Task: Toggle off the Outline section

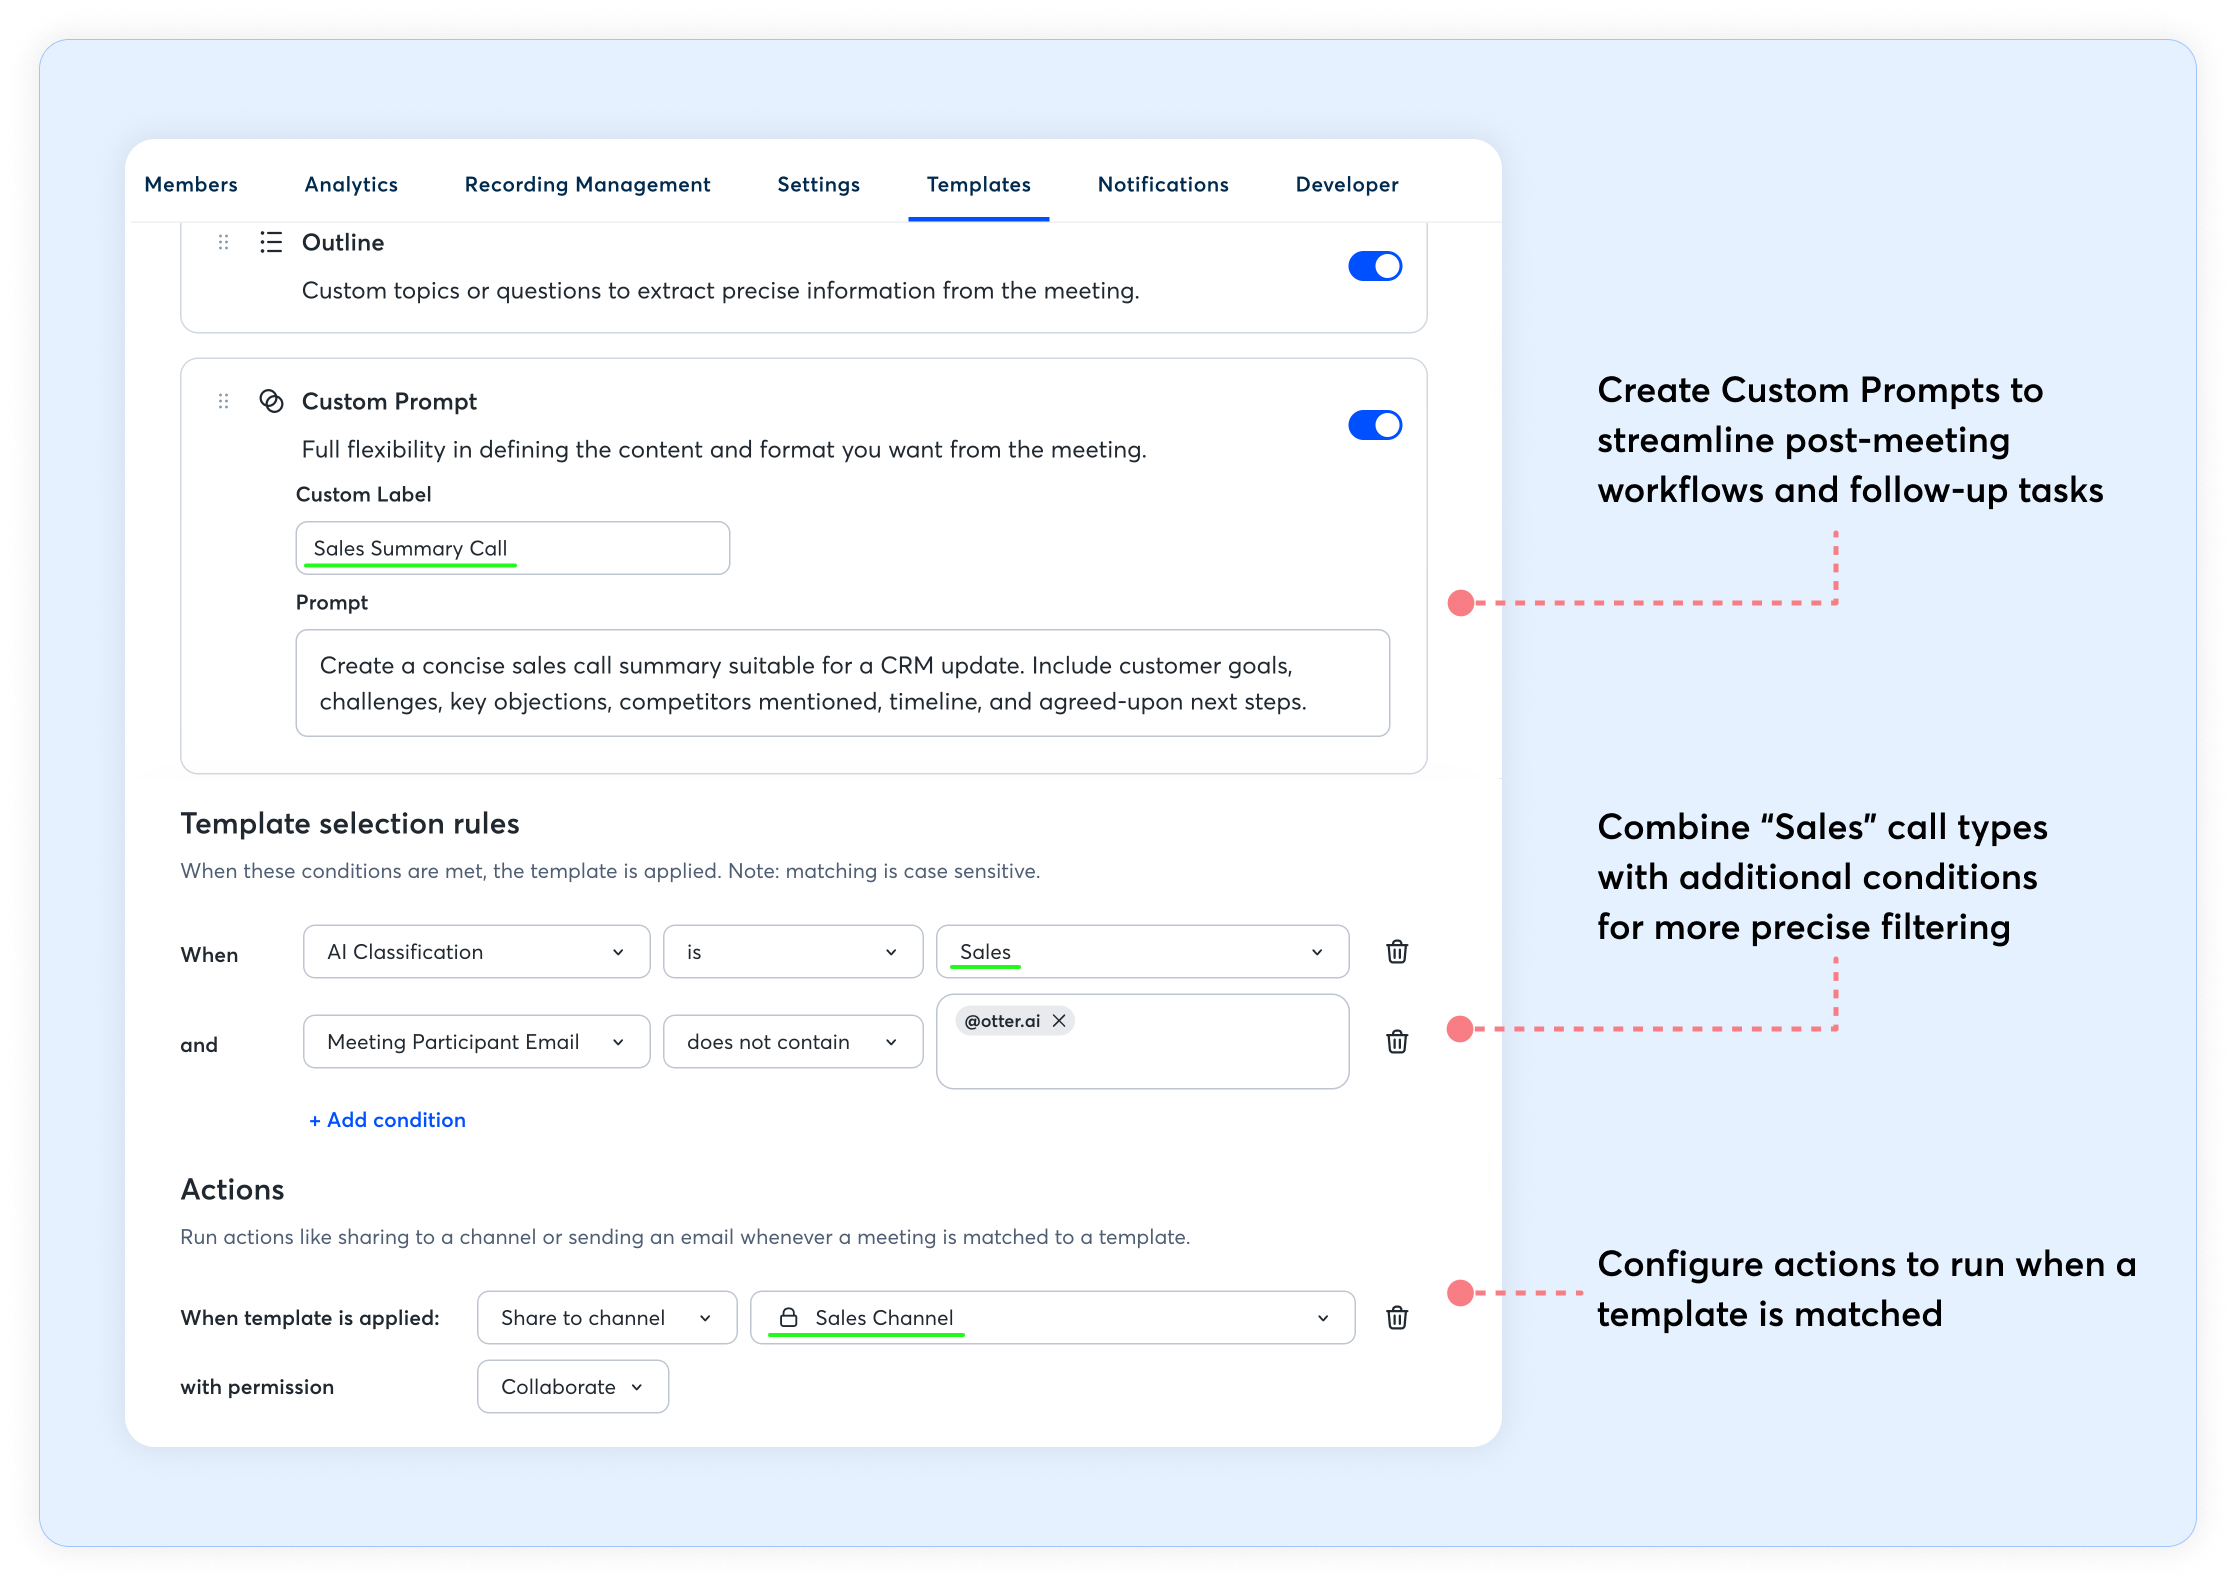Action: coord(1375,266)
